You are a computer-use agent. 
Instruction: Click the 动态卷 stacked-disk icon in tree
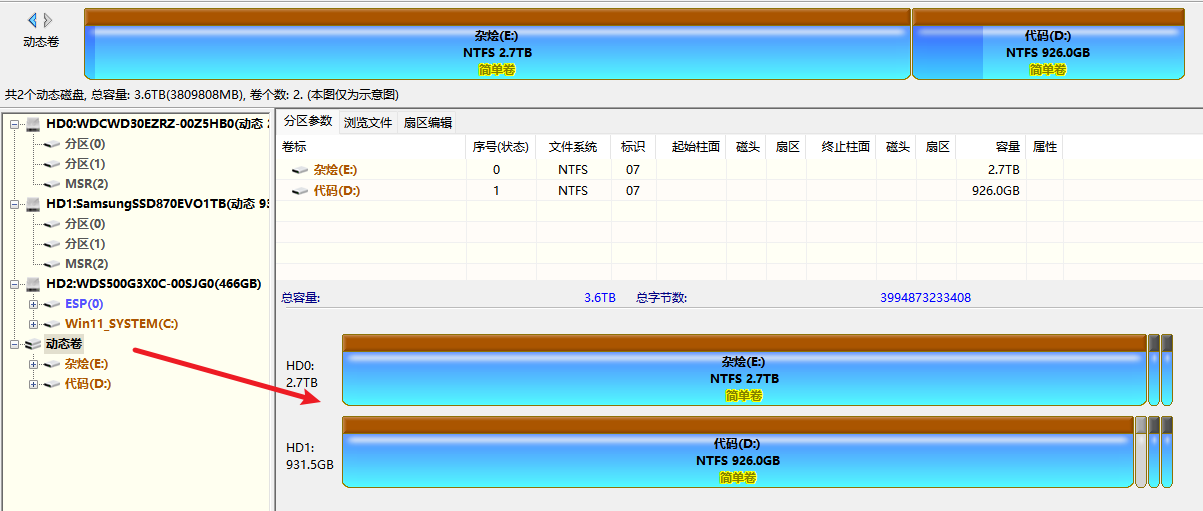click(33, 344)
